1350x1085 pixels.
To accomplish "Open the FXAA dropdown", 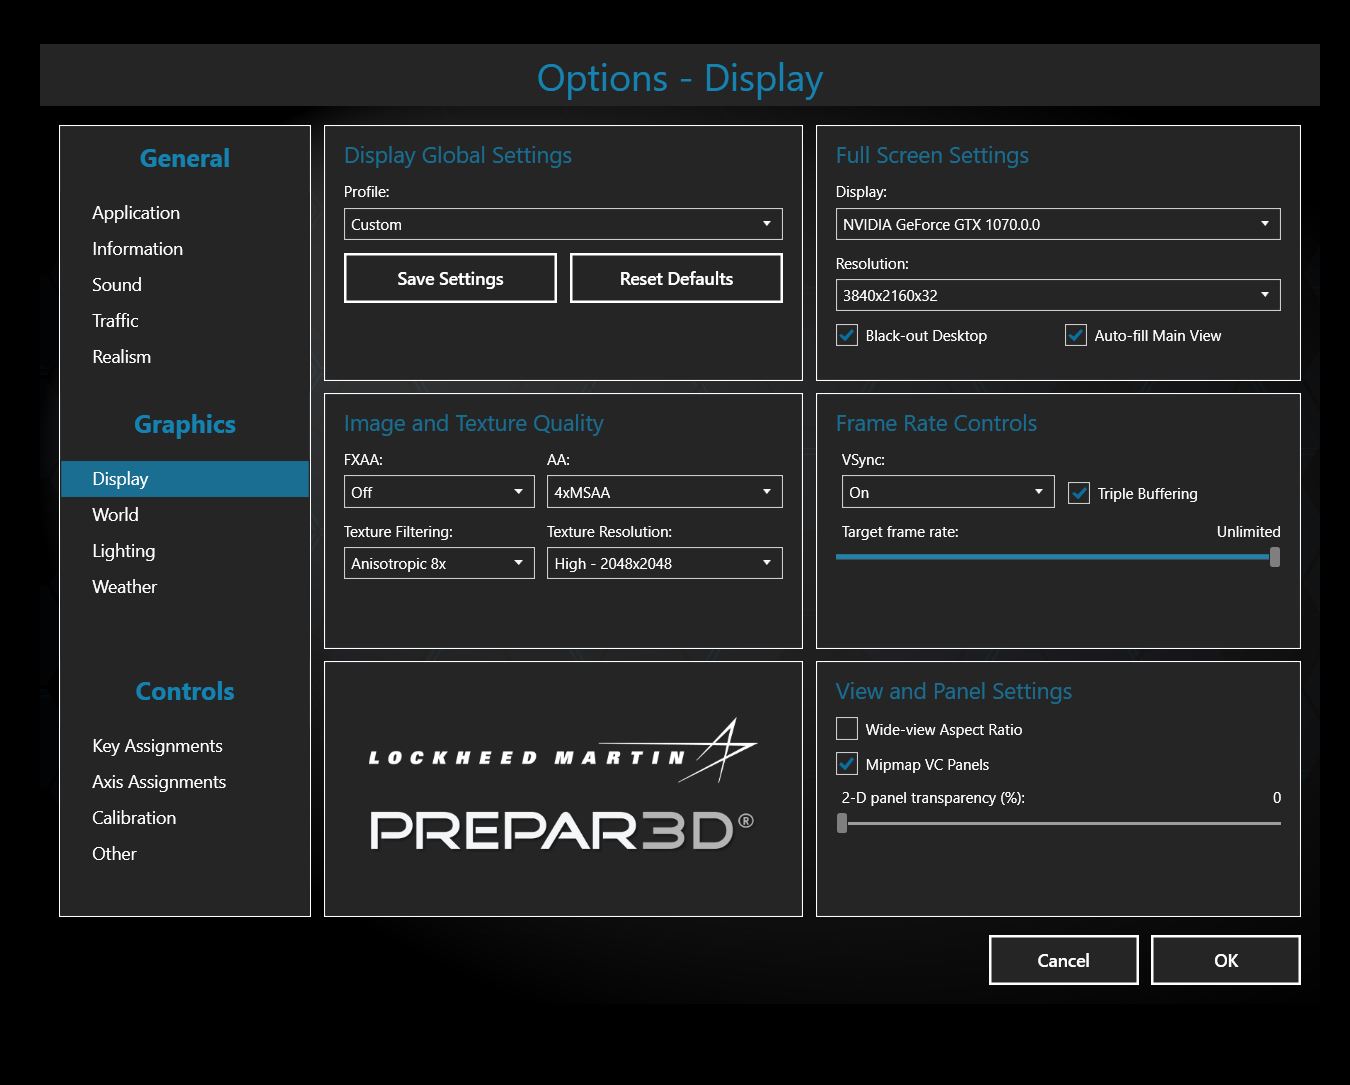I will (439, 492).
